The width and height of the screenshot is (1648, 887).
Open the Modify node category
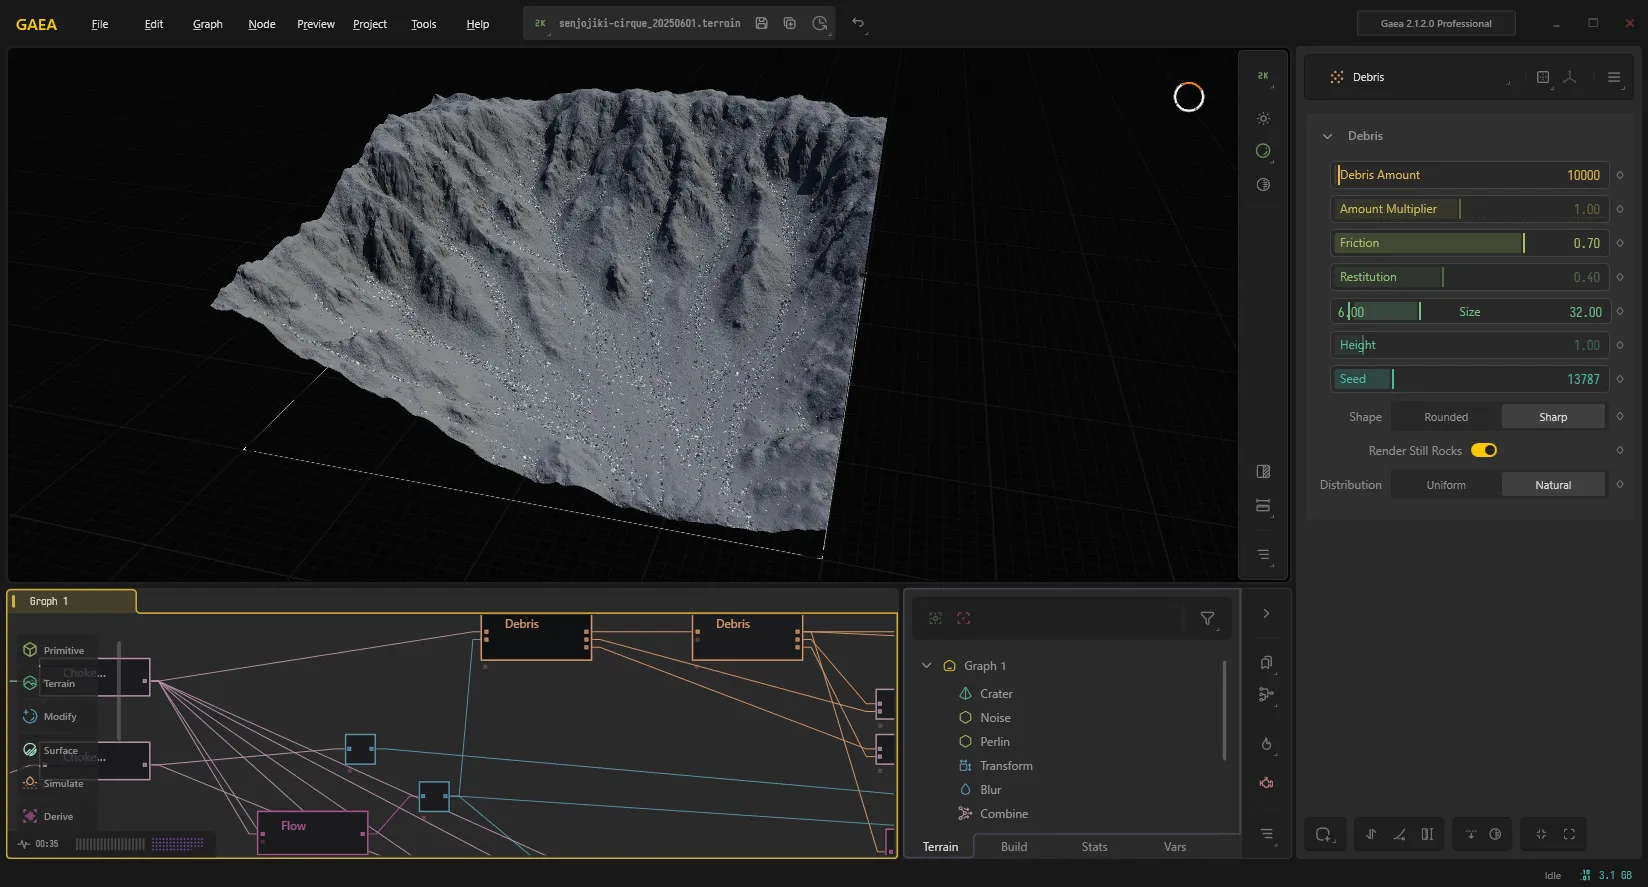pyautogui.click(x=50, y=716)
